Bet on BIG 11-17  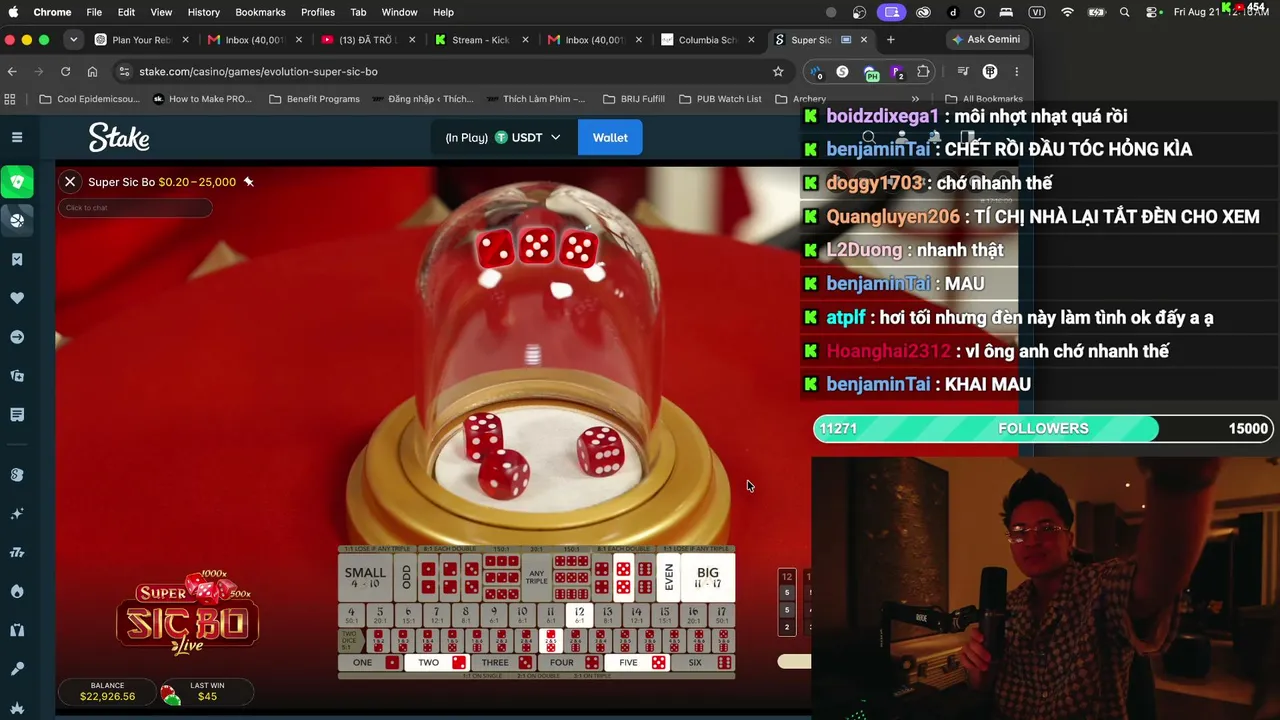tap(708, 578)
